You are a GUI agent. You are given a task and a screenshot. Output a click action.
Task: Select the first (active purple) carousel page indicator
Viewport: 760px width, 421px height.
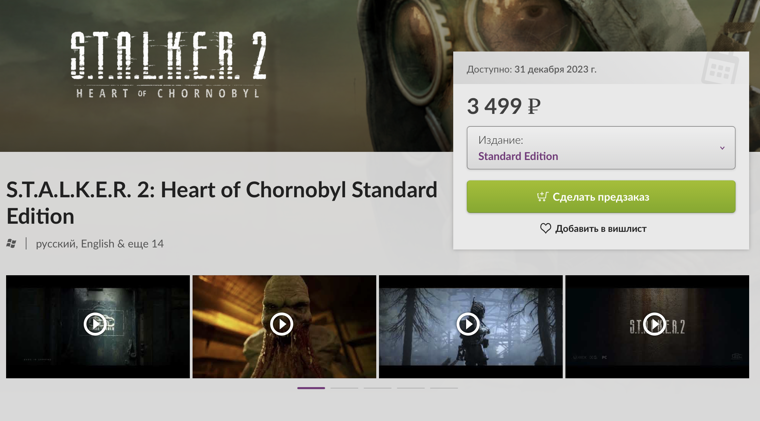coord(311,388)
